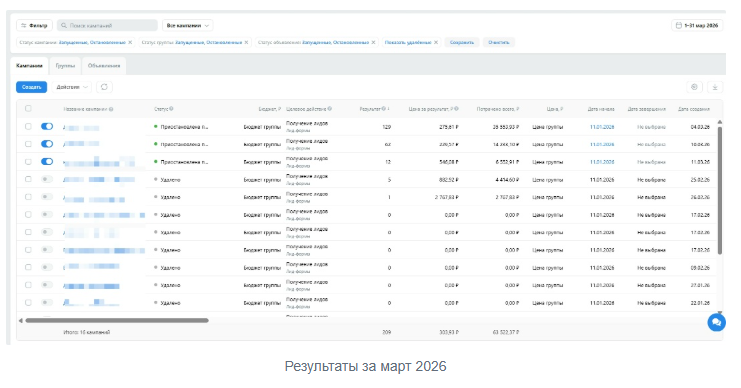
Task: Click help icon beside Статус column header
Action: (x=171, y=109)
